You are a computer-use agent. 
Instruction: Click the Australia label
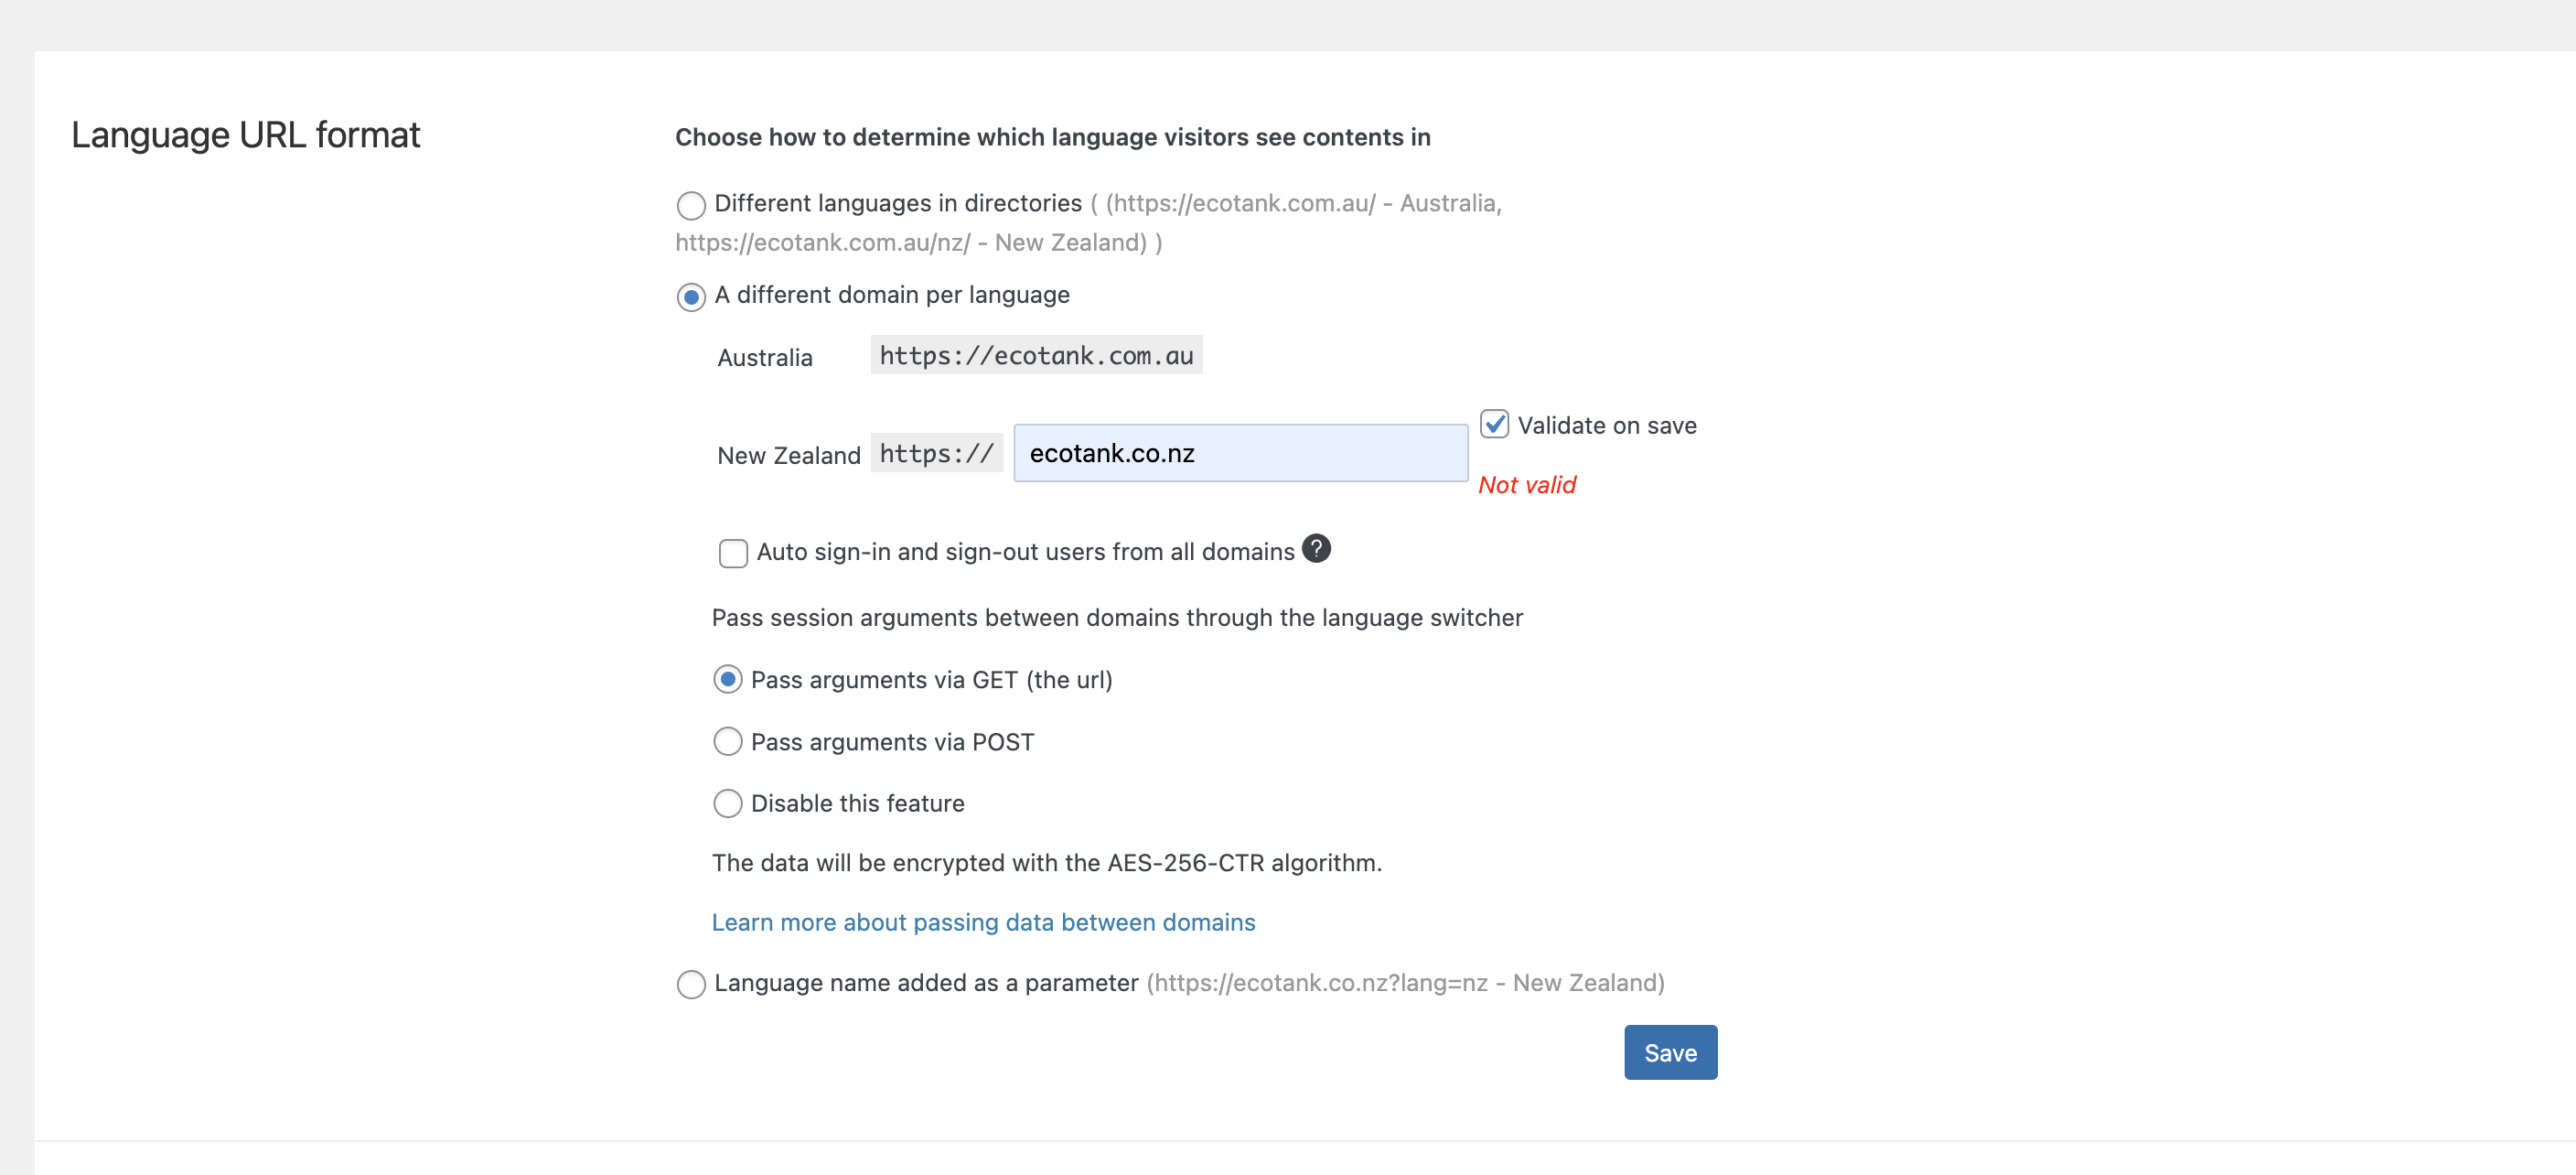pos(765,358)
